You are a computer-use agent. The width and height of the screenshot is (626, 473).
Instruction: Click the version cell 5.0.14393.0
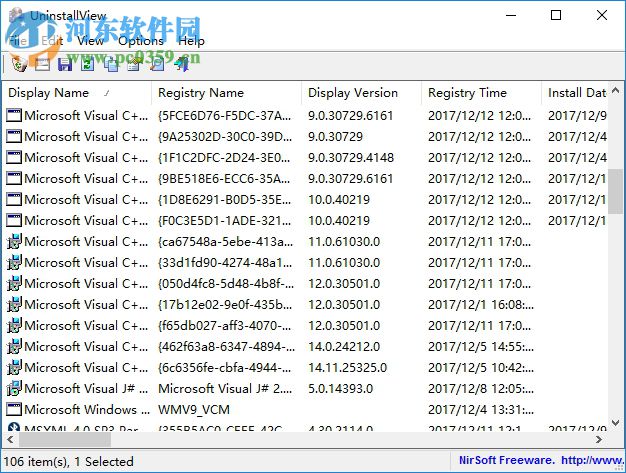point(340,388)
